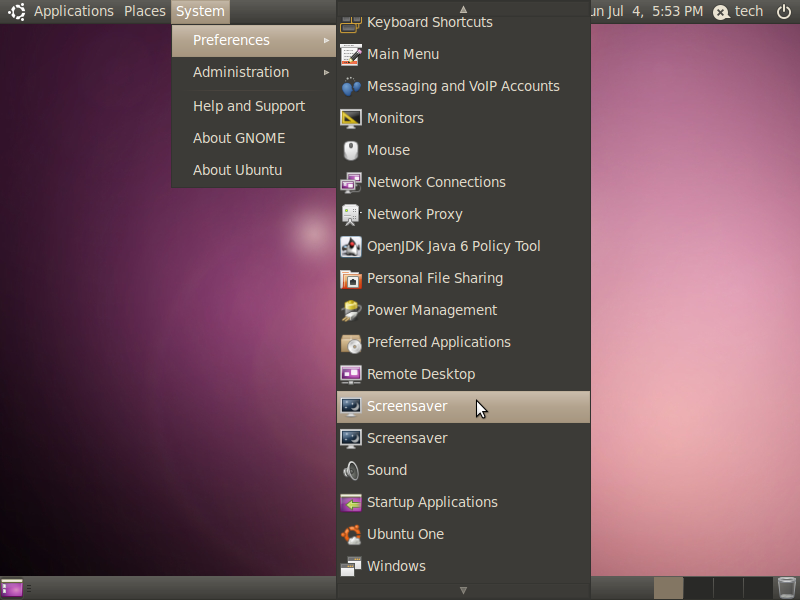Screen dimensions: 800x600
Task: Click the Messaging and VoIP Accounts icon
Action: 351,86
